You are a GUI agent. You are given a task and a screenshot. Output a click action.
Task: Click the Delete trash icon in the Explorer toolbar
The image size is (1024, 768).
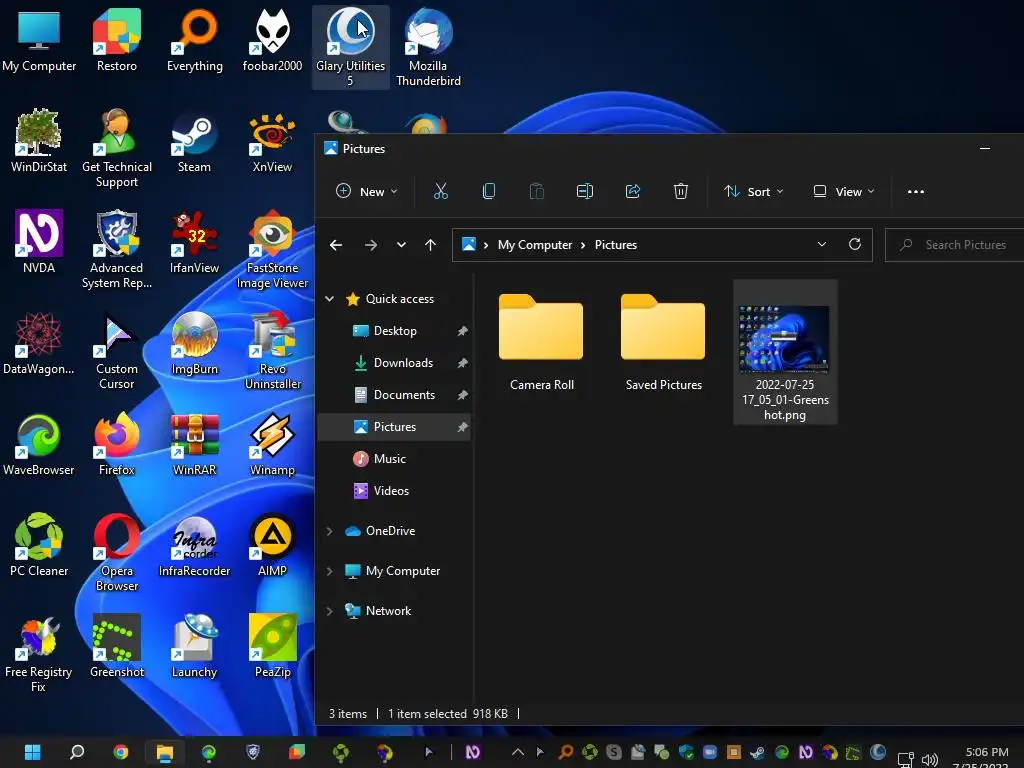[680, 191]
